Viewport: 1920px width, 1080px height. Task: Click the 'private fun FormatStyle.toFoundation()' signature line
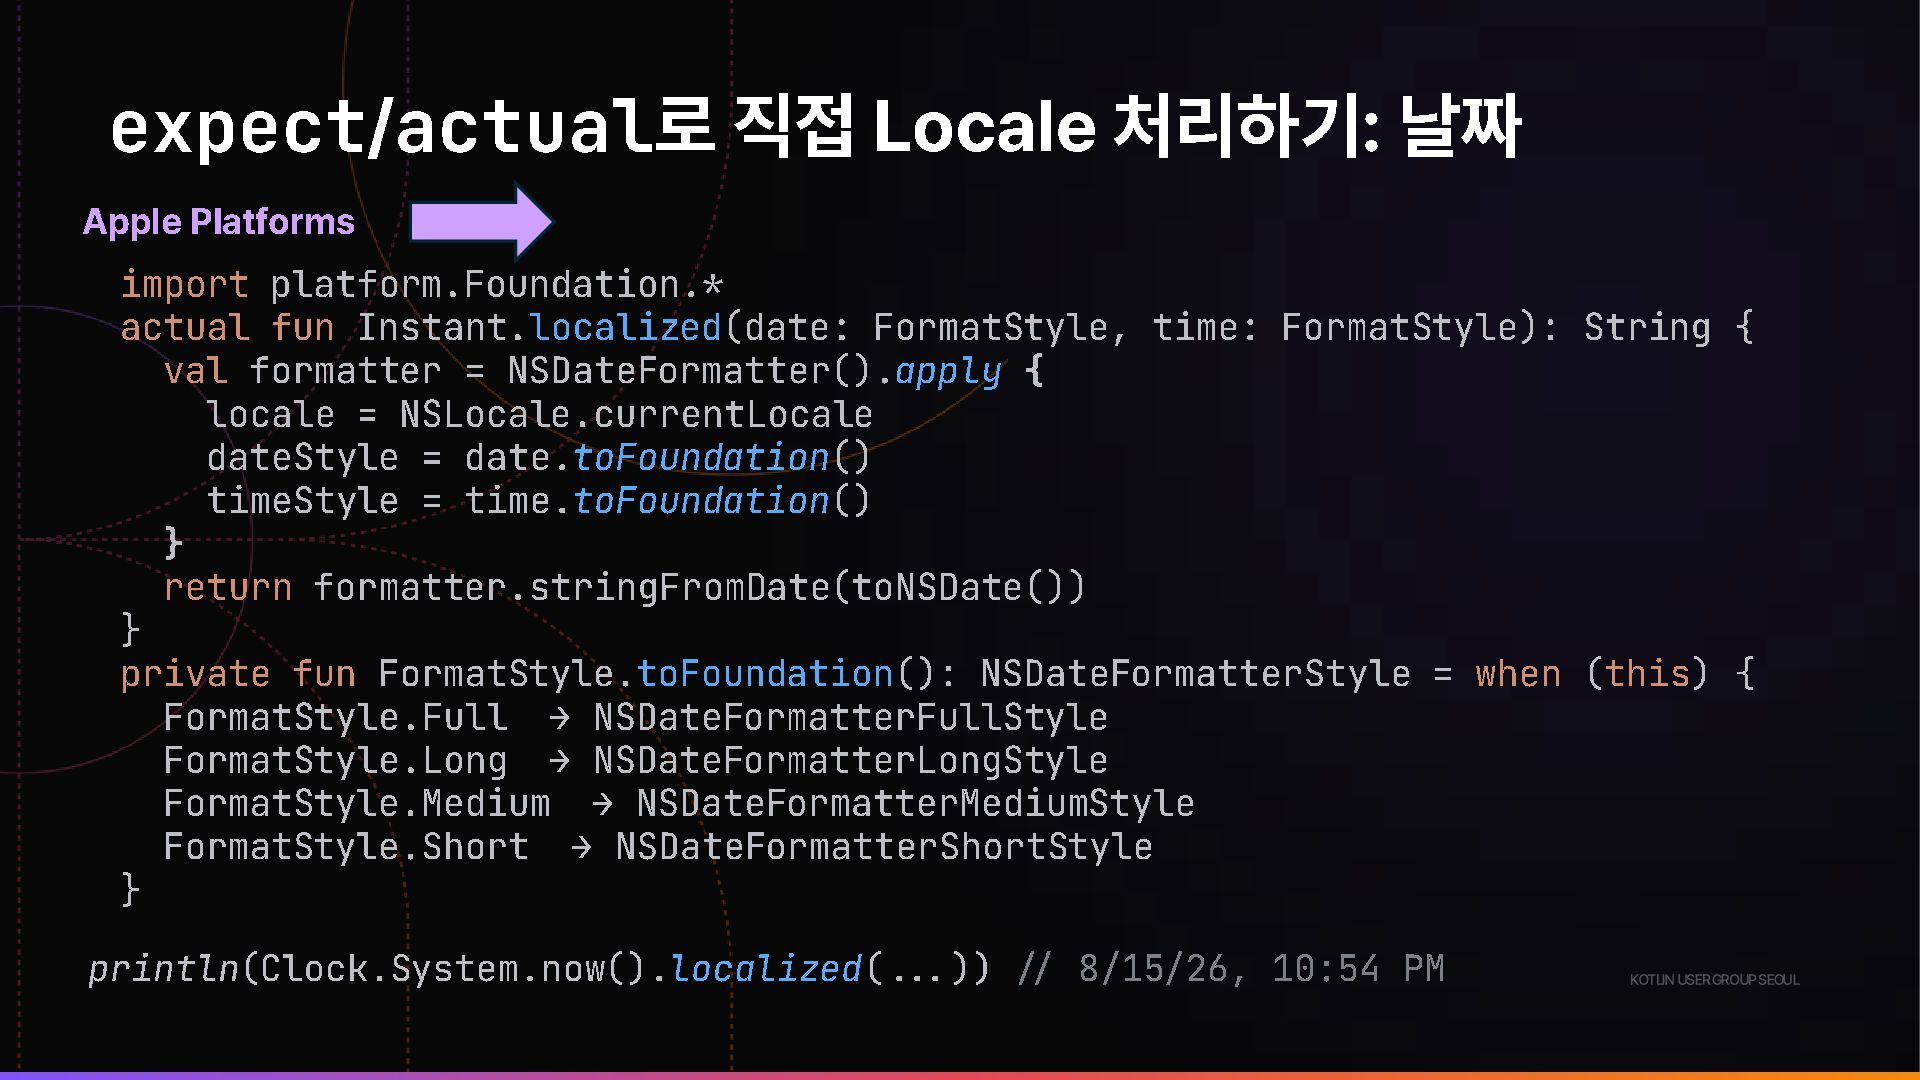click(x=937, y=674)
